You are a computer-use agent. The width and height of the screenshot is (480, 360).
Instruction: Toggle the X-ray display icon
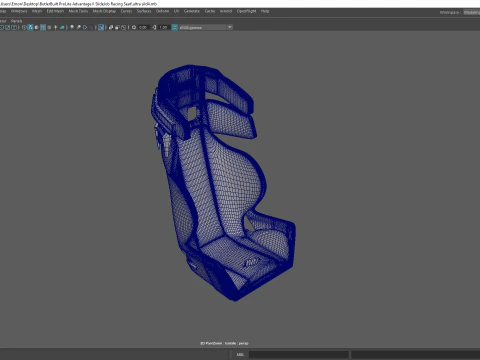click(111, 27)
